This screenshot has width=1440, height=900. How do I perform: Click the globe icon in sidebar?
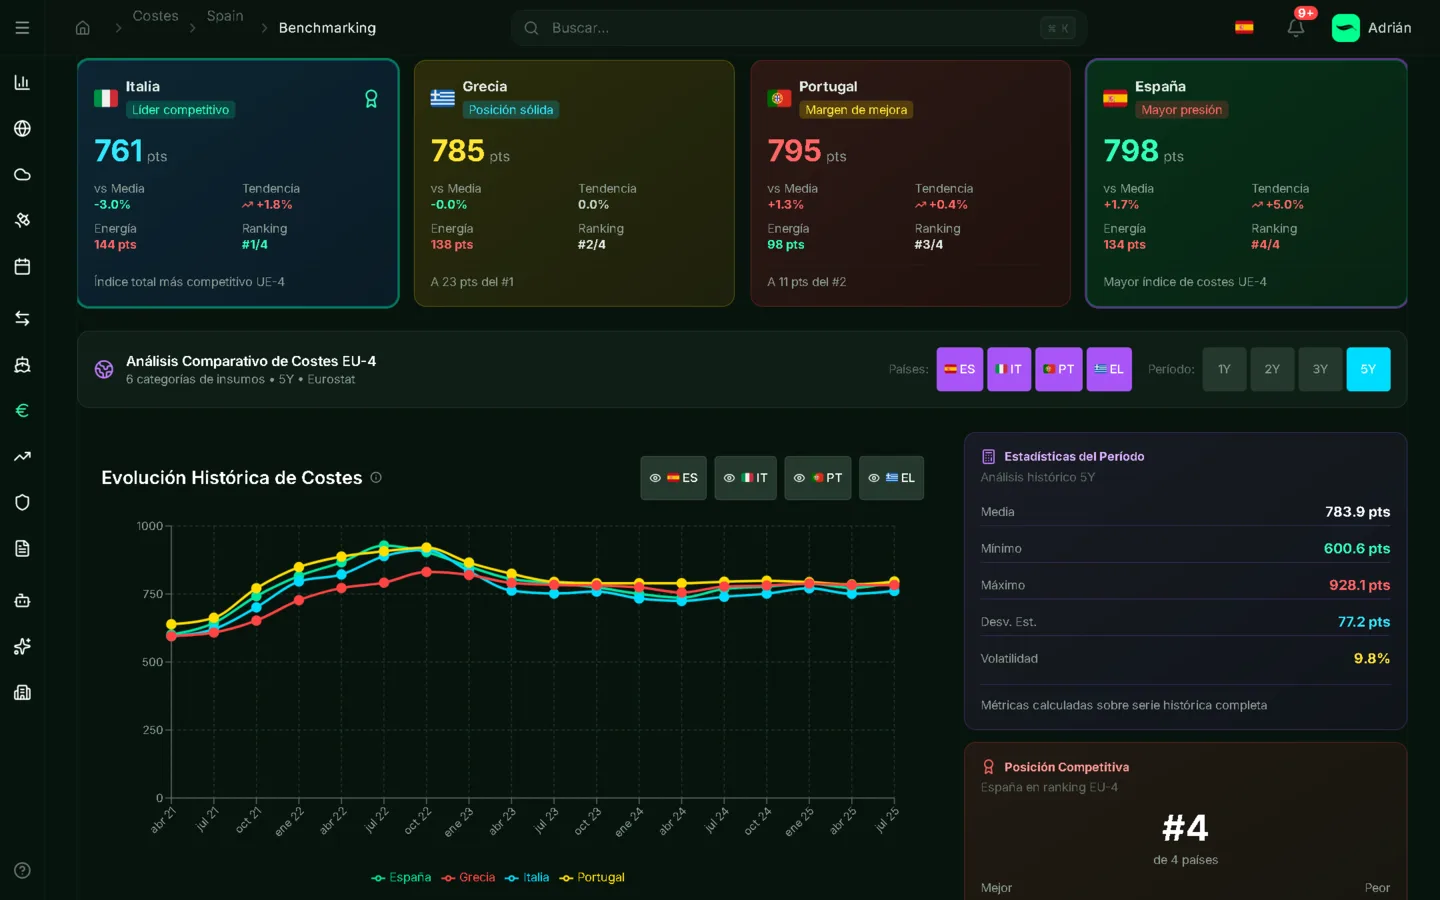tap(22, 129)
